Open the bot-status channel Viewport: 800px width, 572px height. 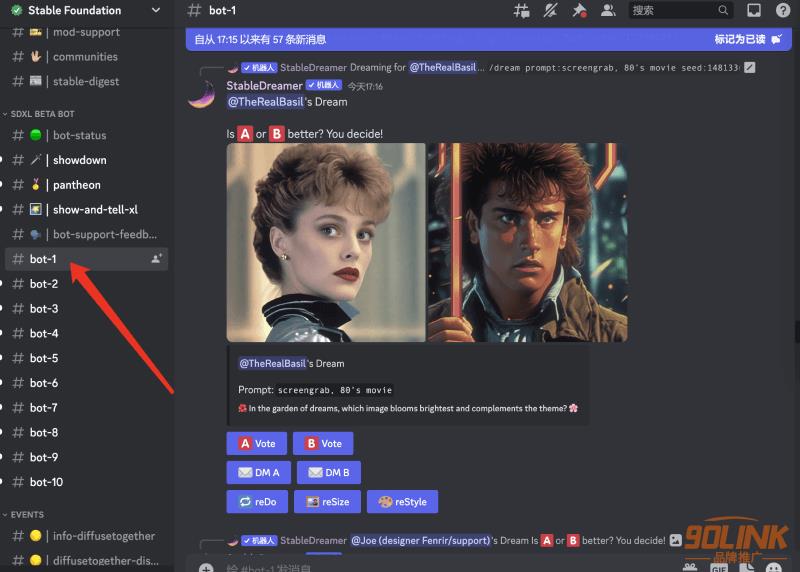coord(87,135)
